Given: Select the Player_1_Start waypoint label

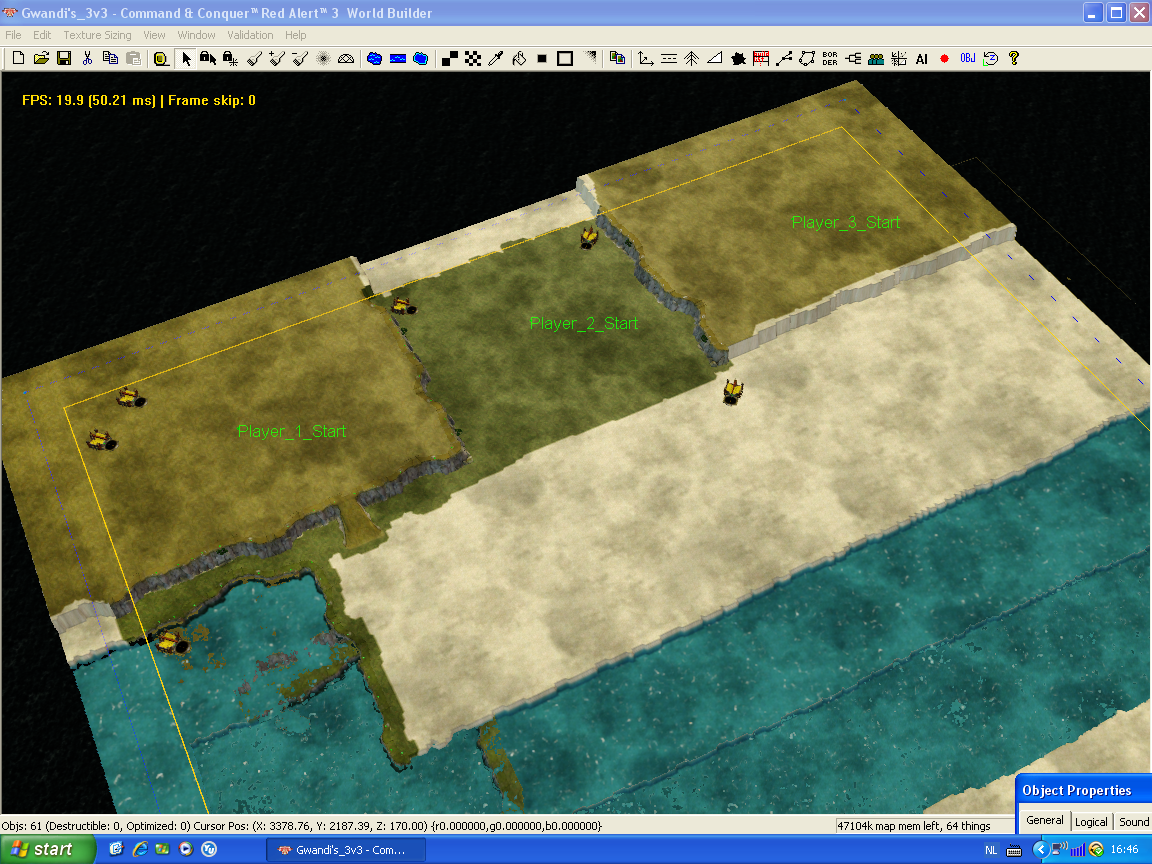Looking at the screenshot, I should [x=292, y=431].
